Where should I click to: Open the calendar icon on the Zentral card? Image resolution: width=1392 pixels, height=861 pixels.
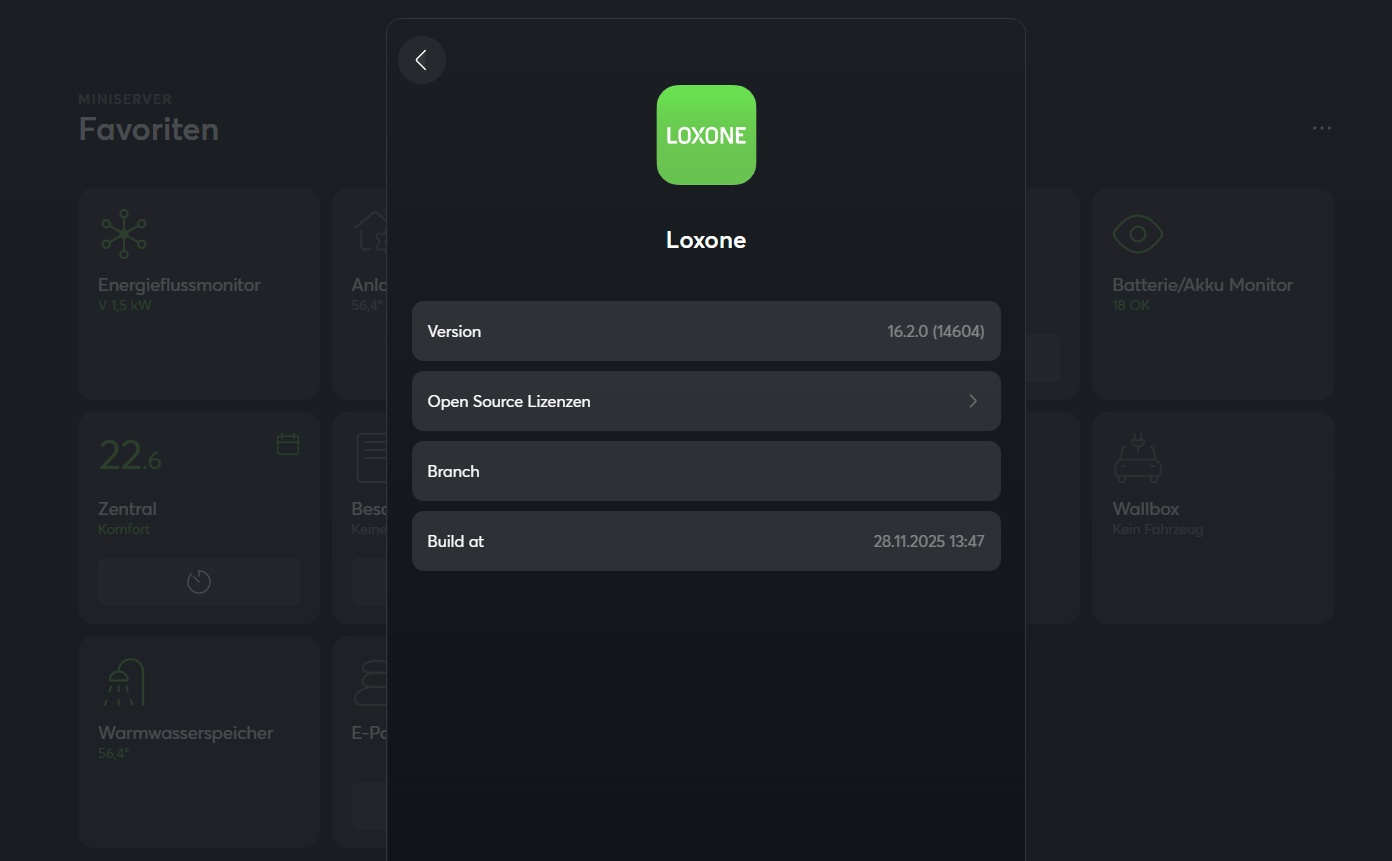288,444
